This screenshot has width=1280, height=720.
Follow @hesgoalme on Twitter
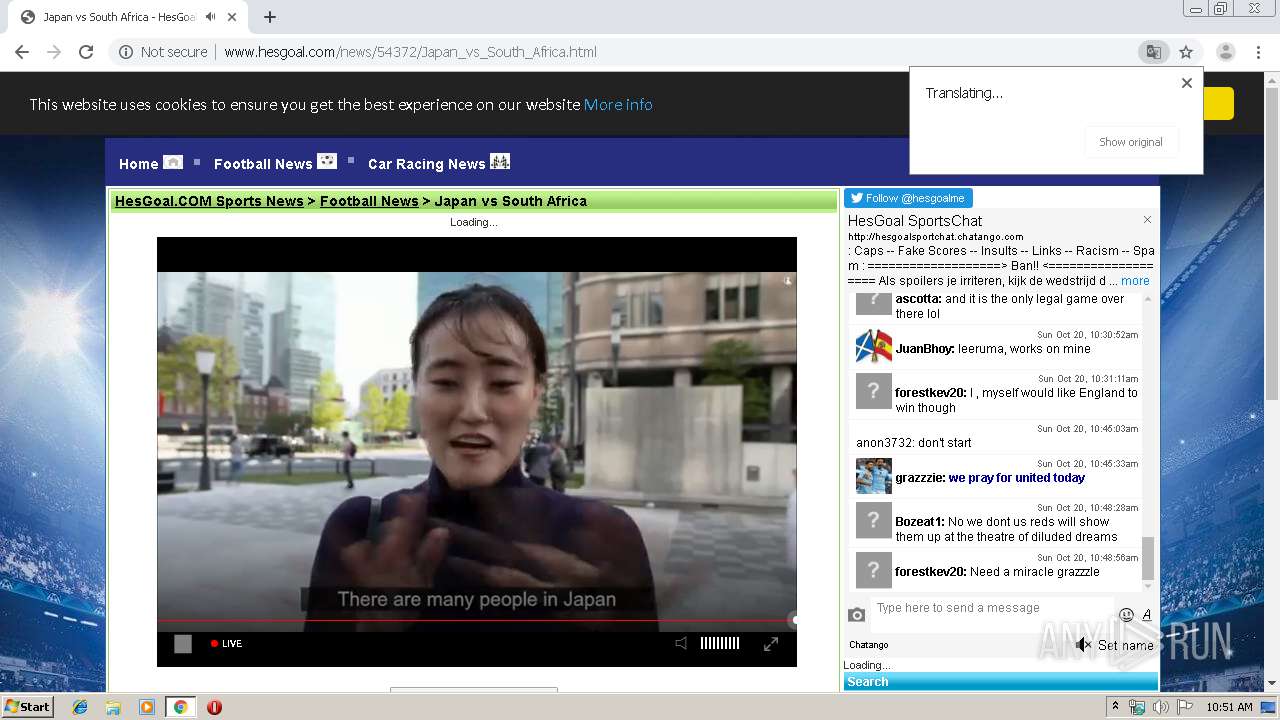(x=908, y=198)
